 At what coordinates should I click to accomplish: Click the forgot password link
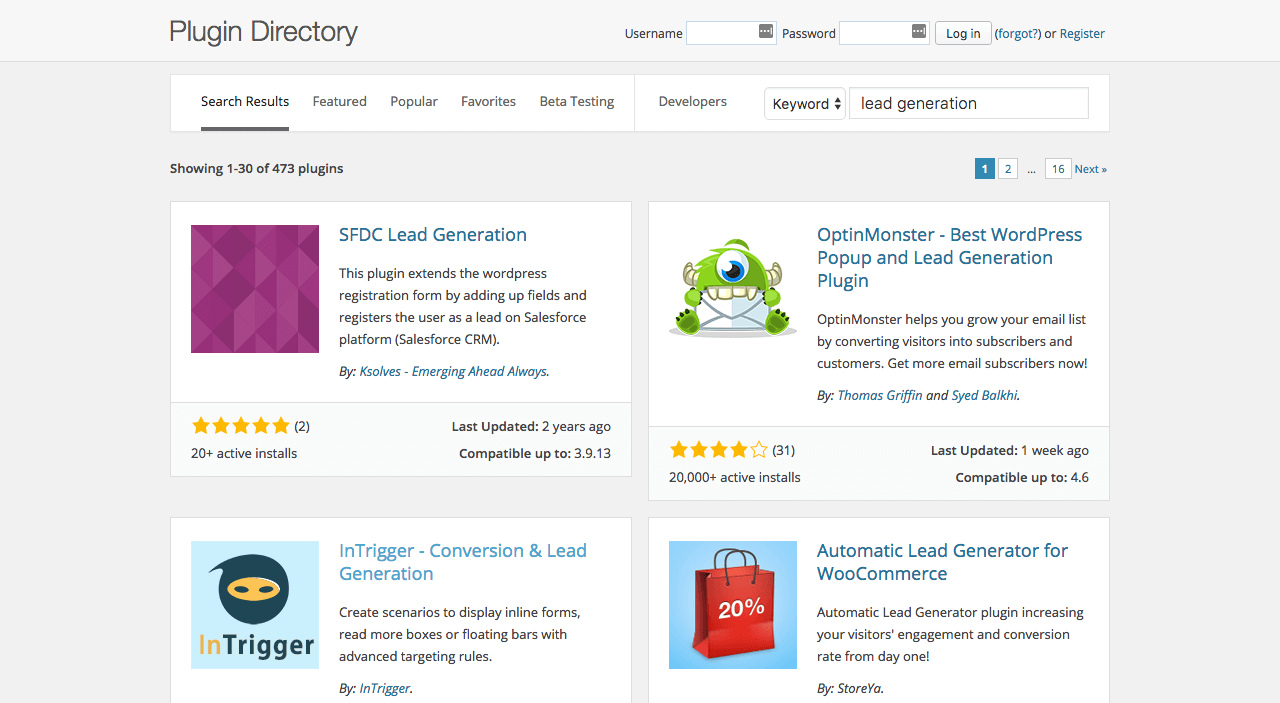coord(1017,34)
